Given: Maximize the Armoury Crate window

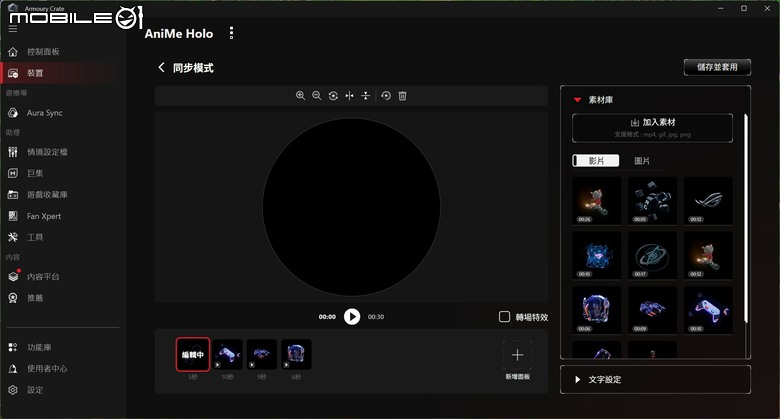Looking at the screenshot, I should [744, 8].
